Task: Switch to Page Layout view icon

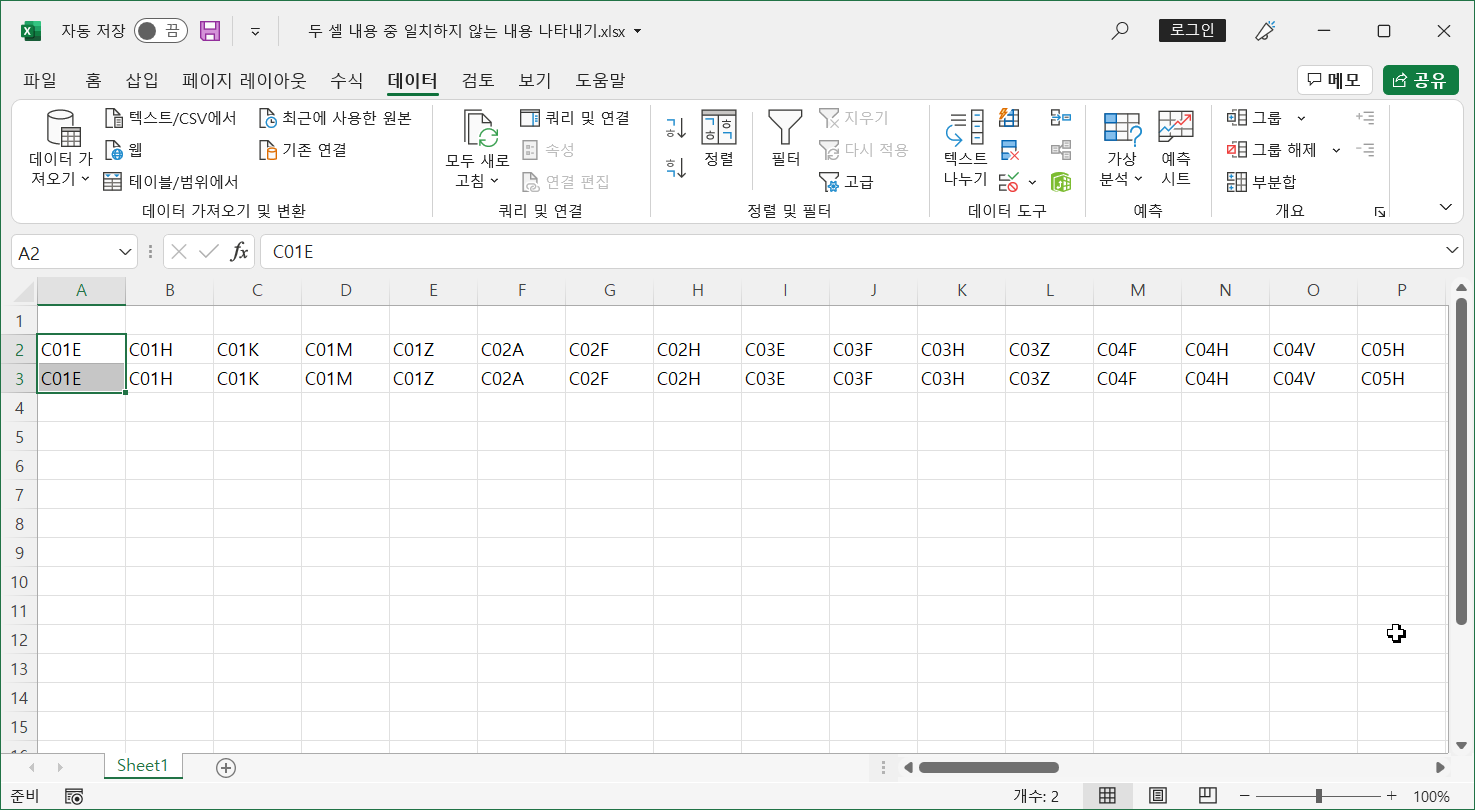Action: coord(1158,796)
